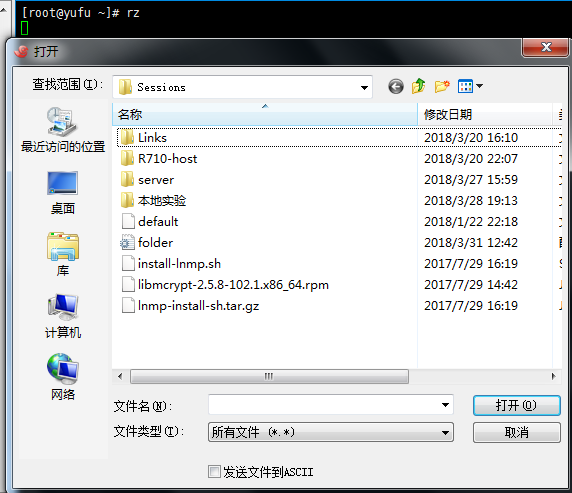Go up one folder level
Viewport: 572px width, 493px height.
tap(419, 86)
